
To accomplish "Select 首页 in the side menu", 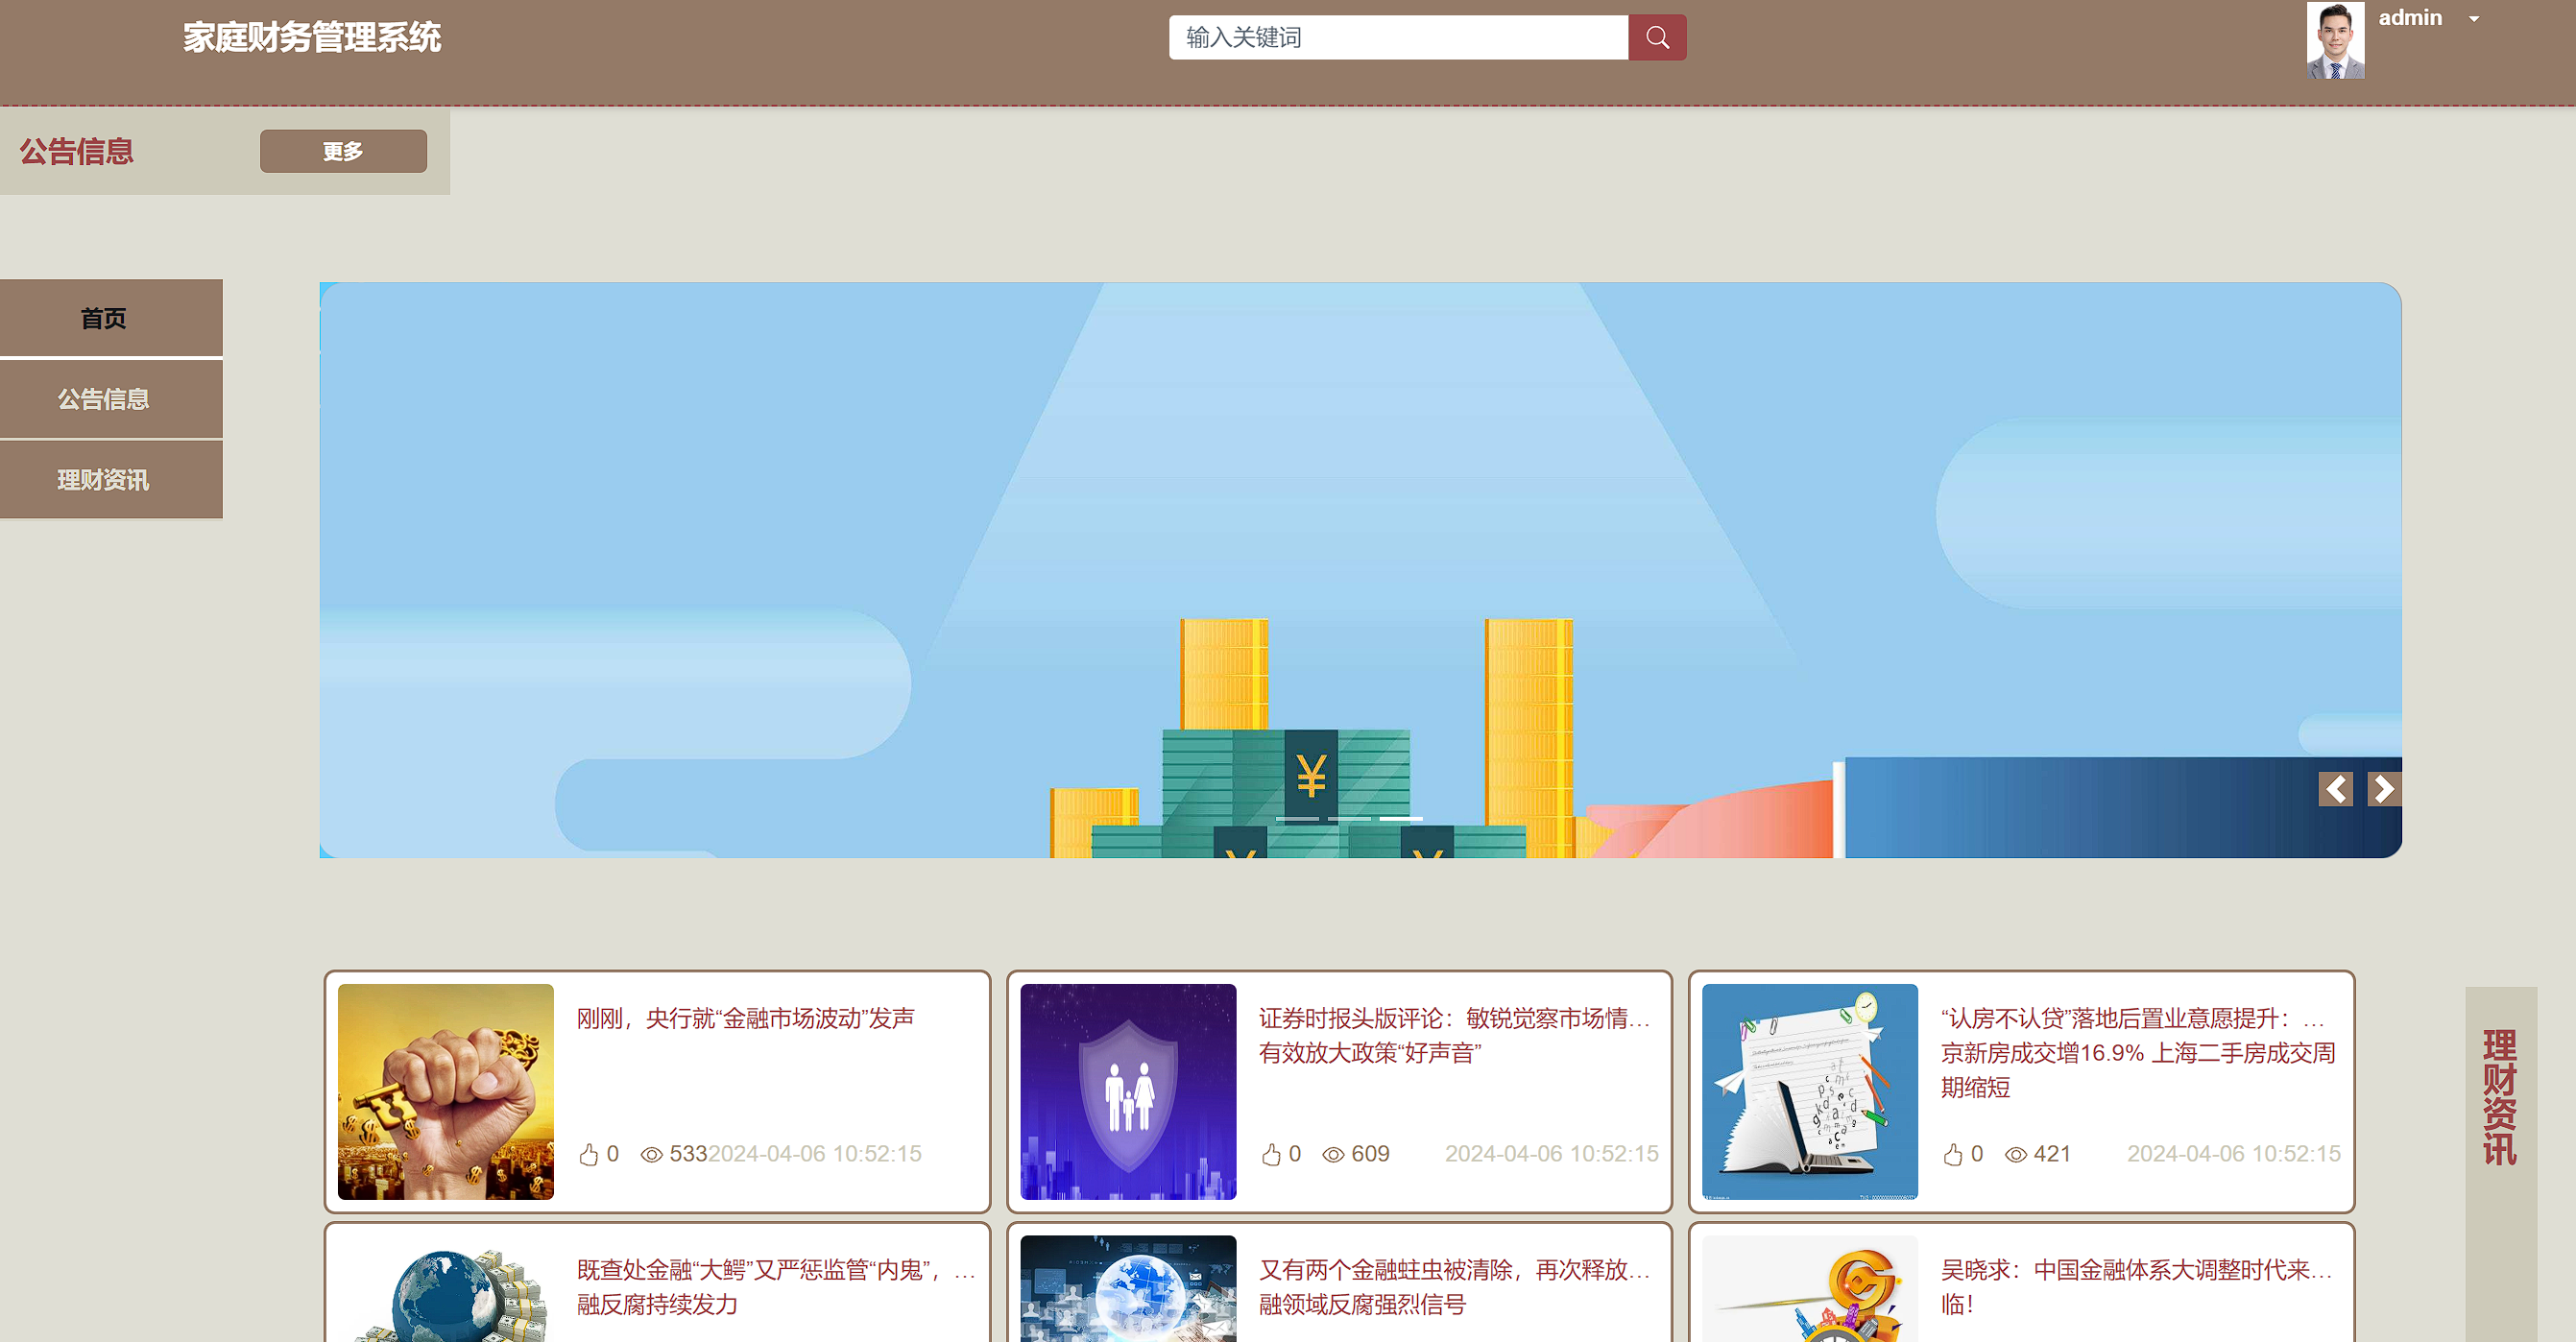I will [104, 318].
